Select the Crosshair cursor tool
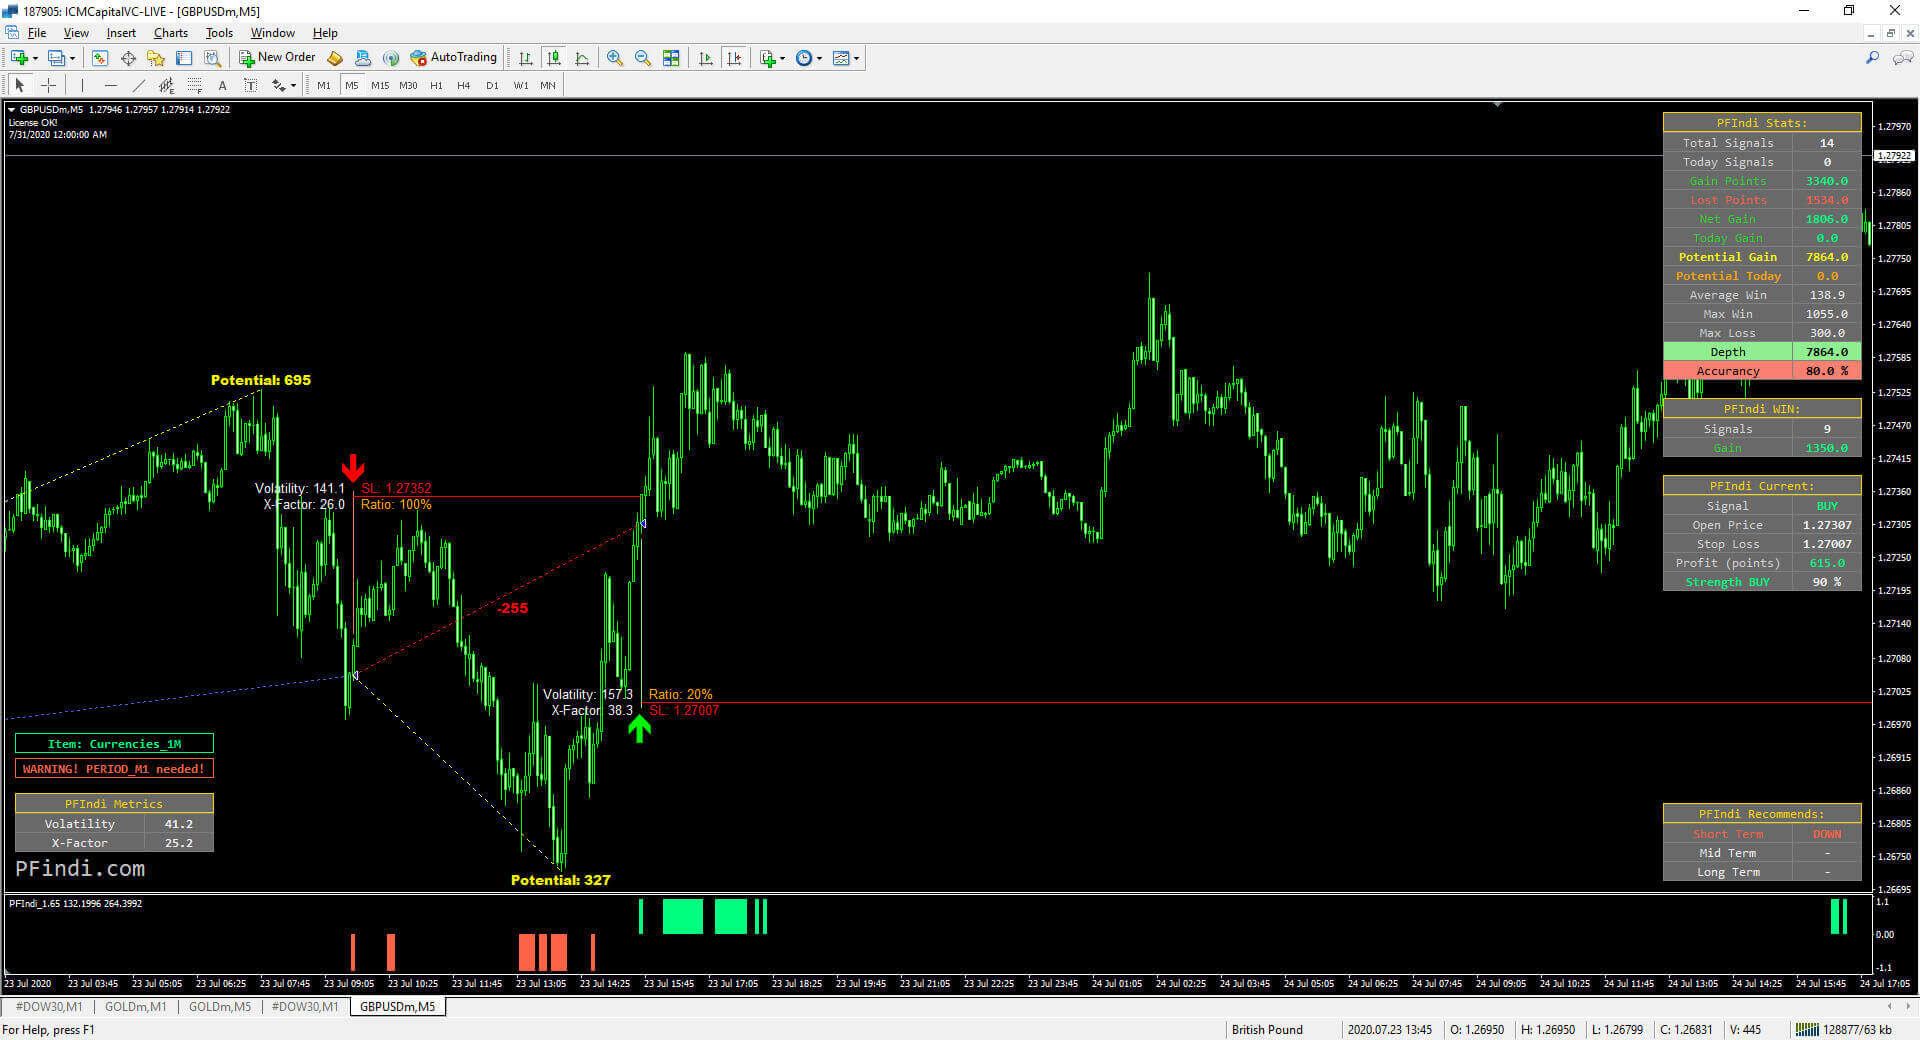The width and height of the screenshot is (1920, 1040). pos(48,86)
